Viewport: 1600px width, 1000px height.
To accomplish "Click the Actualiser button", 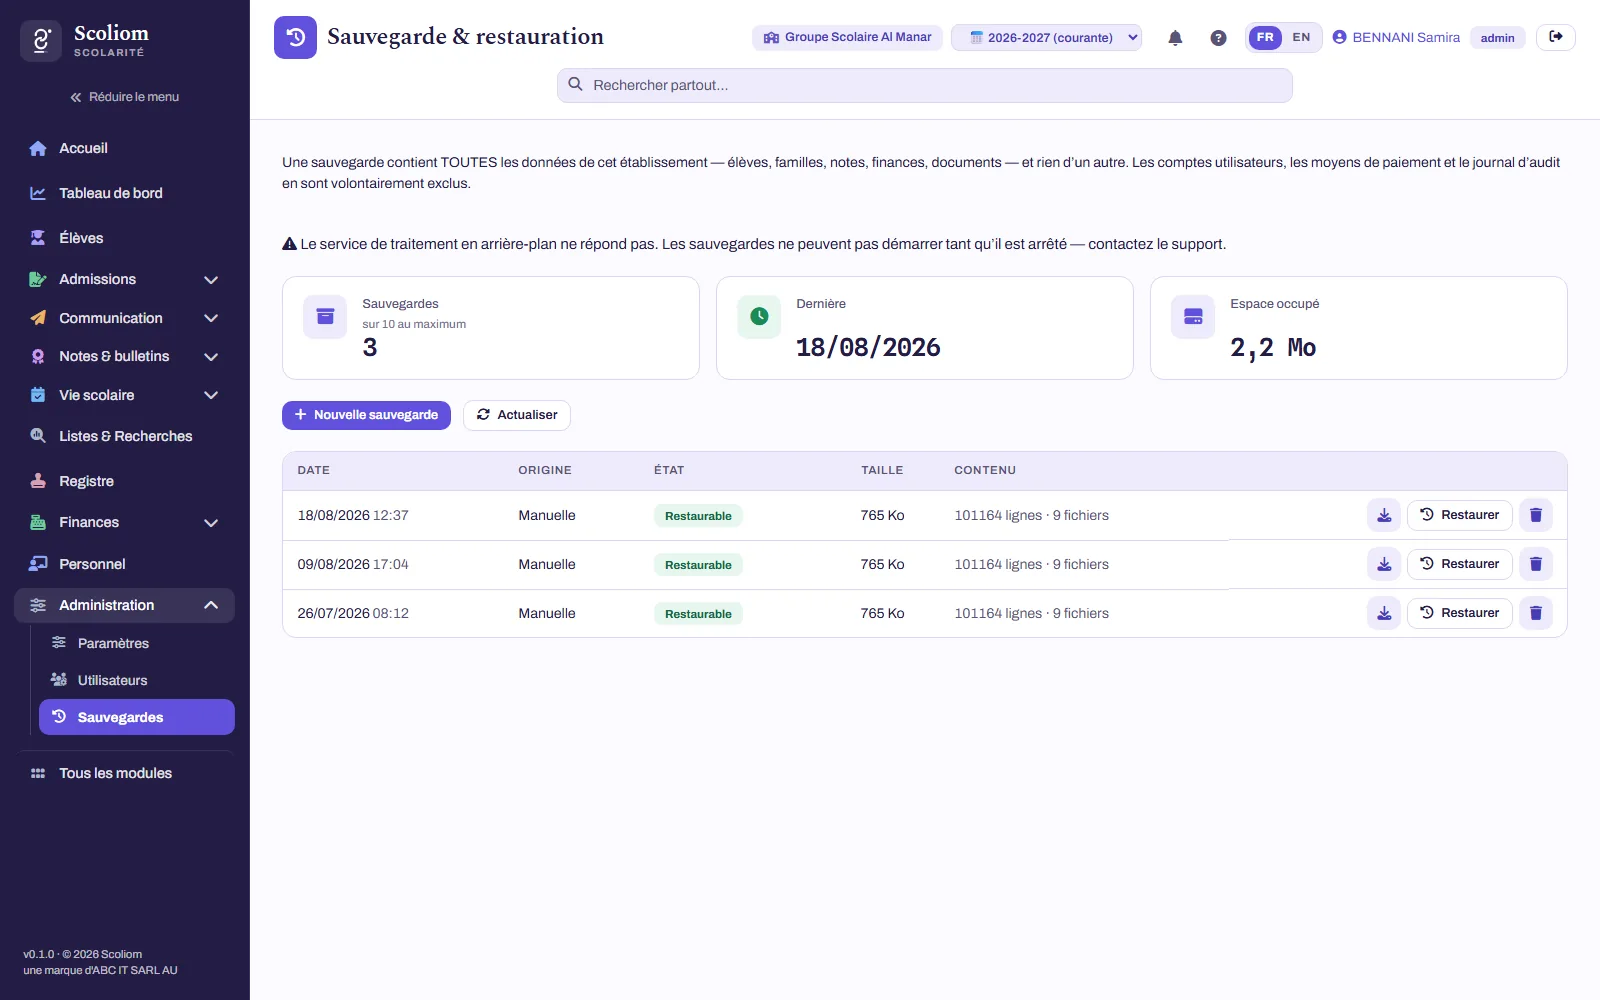I will [517, 415].
